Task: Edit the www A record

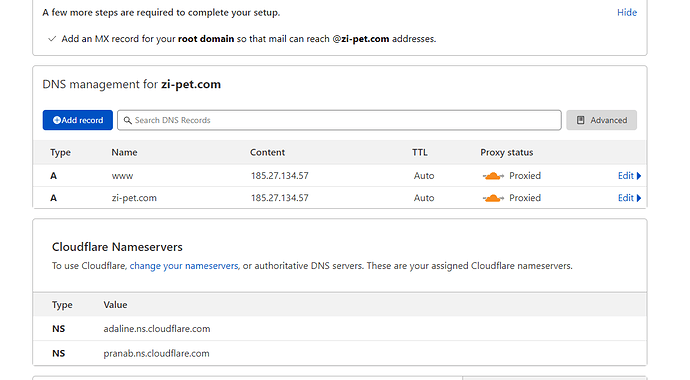Action: 625,175
